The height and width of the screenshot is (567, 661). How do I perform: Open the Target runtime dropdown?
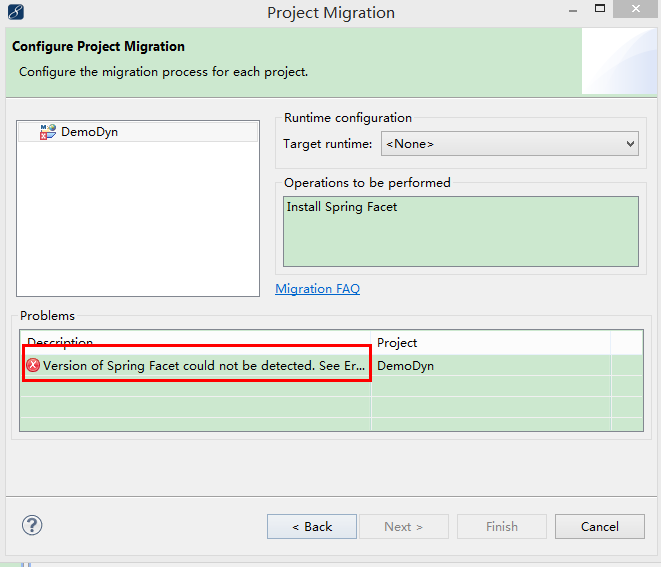pyautogui.click(x=510, y=144)
